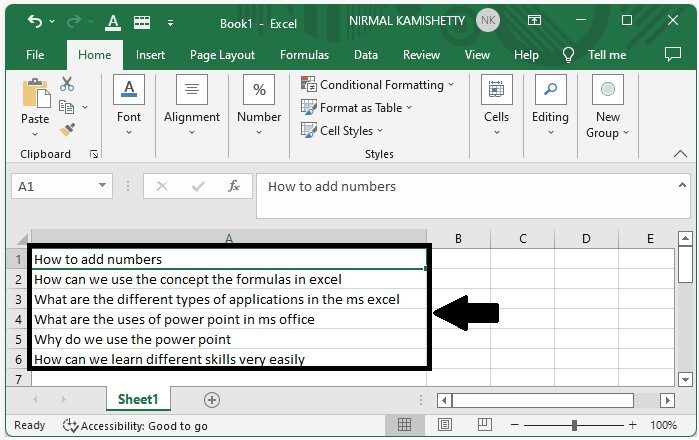Expand the Alignment group
Viewport: 699px width, 440px height.
pos(192,106)
